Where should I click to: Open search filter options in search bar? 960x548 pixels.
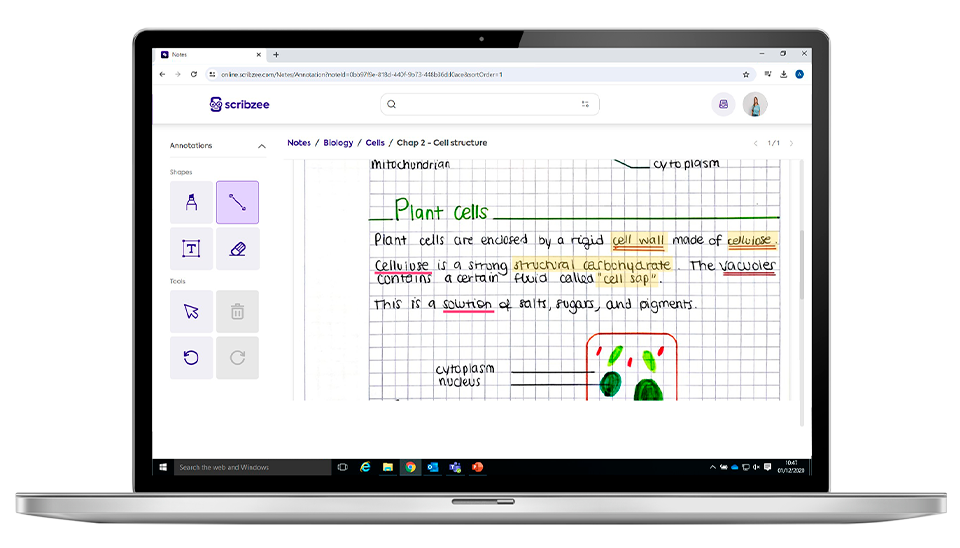pyautogui.click(x=585, y=104)
